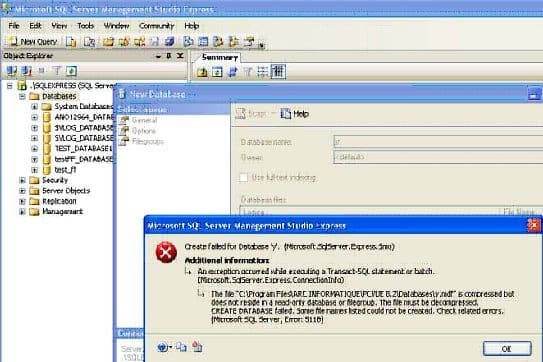Click the help globe icon in error dialog

[x=162, y=347]
